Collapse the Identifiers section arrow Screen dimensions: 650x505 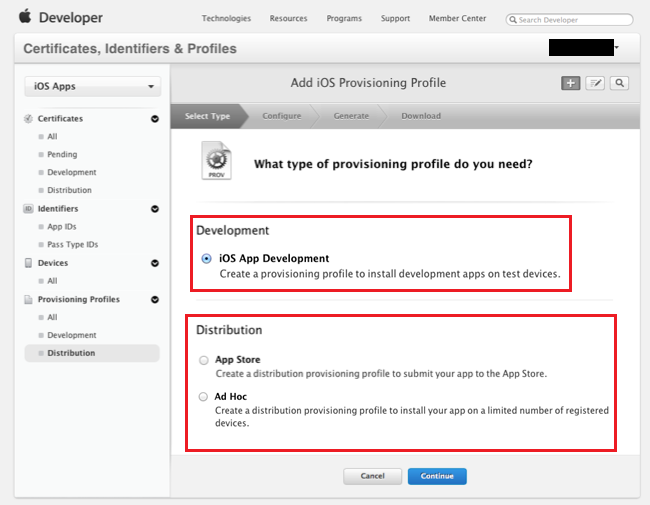[155, 209]
